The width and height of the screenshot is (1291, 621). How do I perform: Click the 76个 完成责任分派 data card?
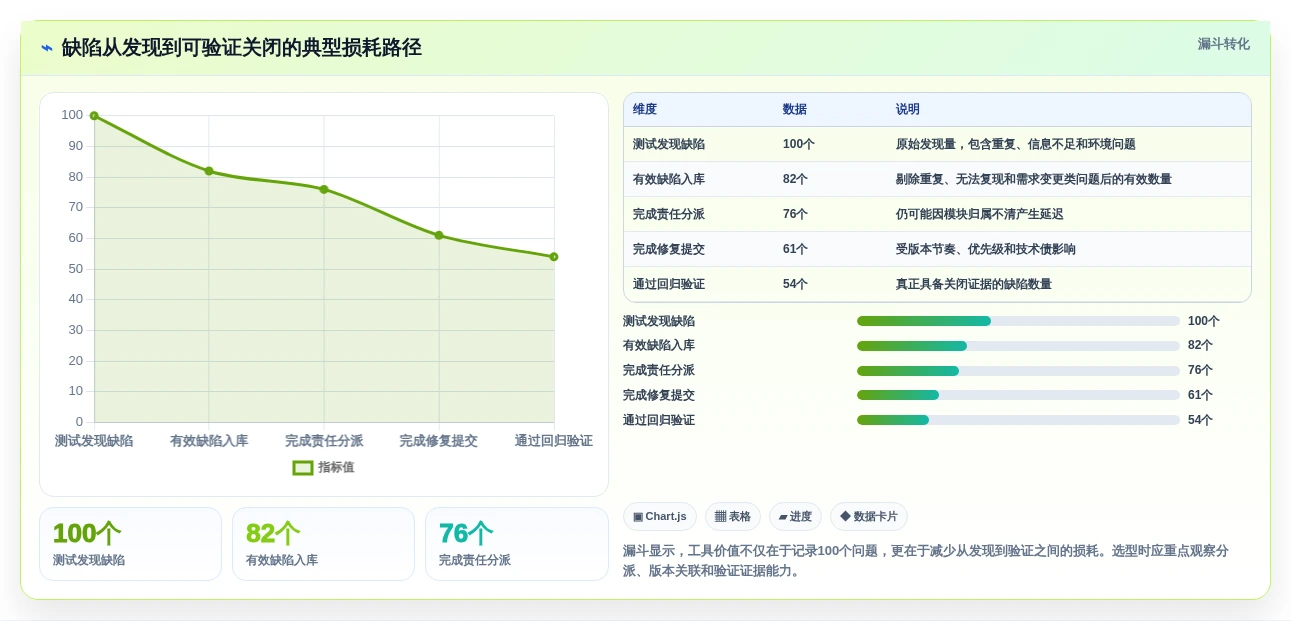click(x=517, y=544)
